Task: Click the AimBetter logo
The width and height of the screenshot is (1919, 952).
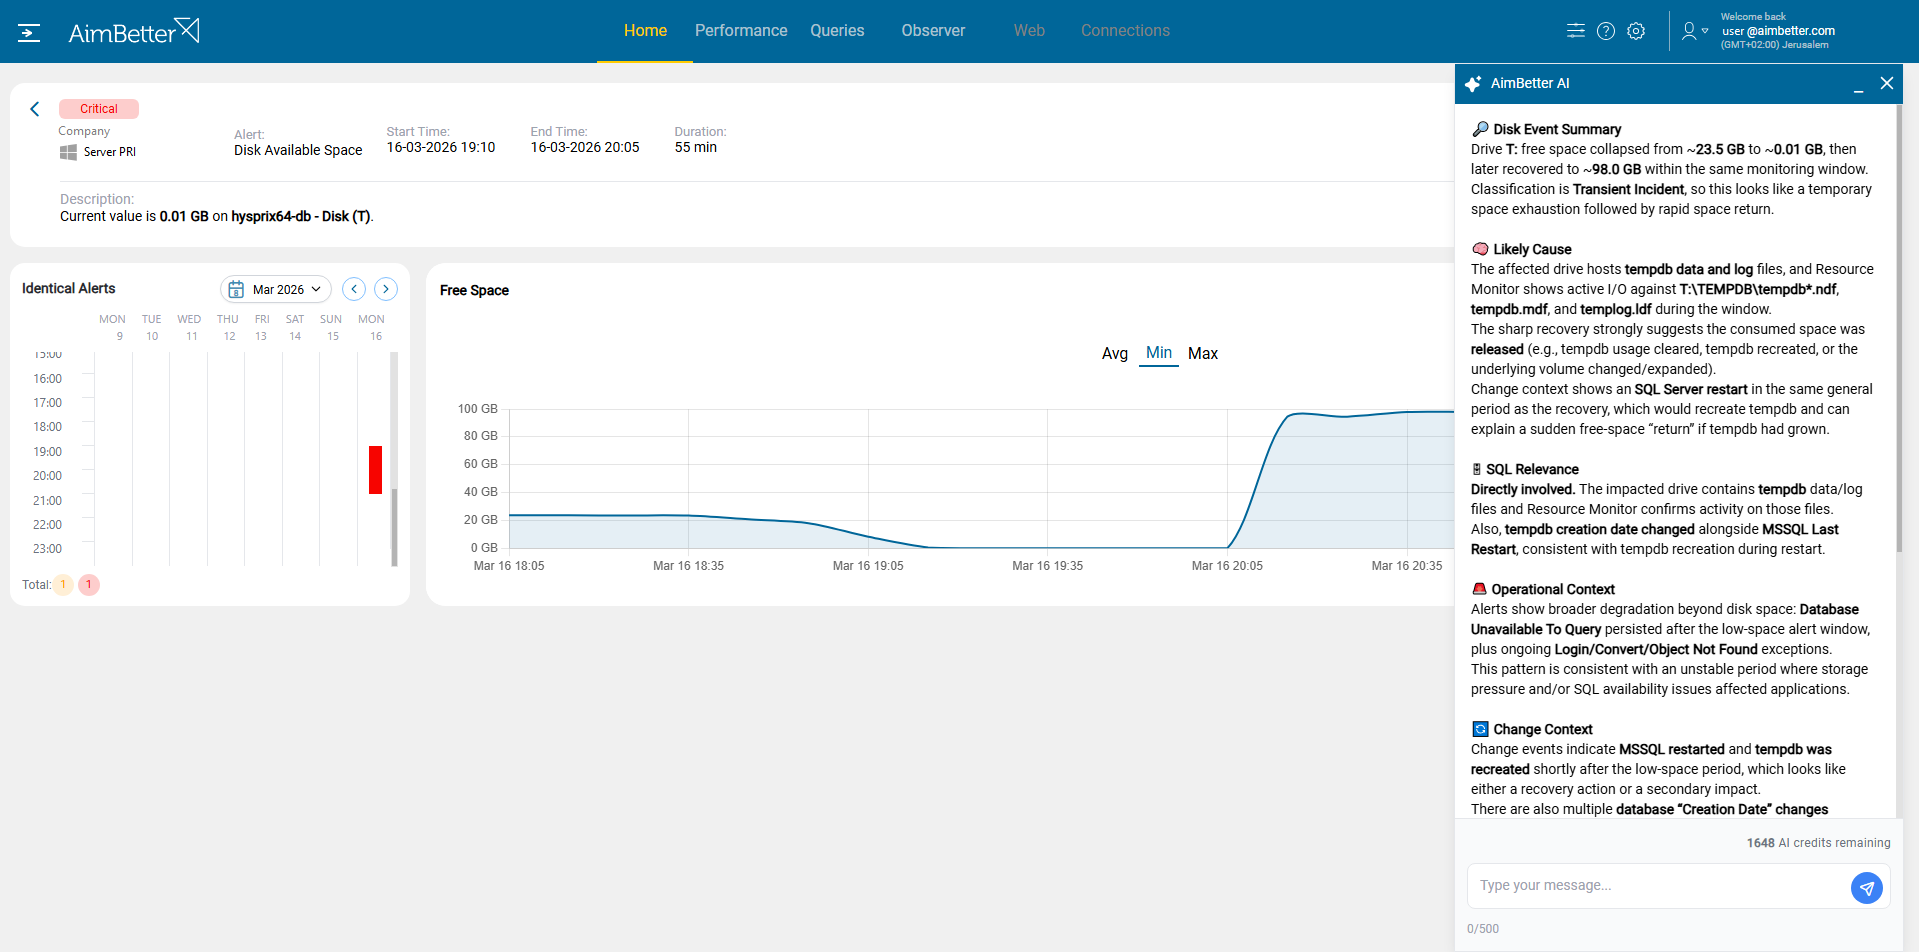Action: point(134,32)
